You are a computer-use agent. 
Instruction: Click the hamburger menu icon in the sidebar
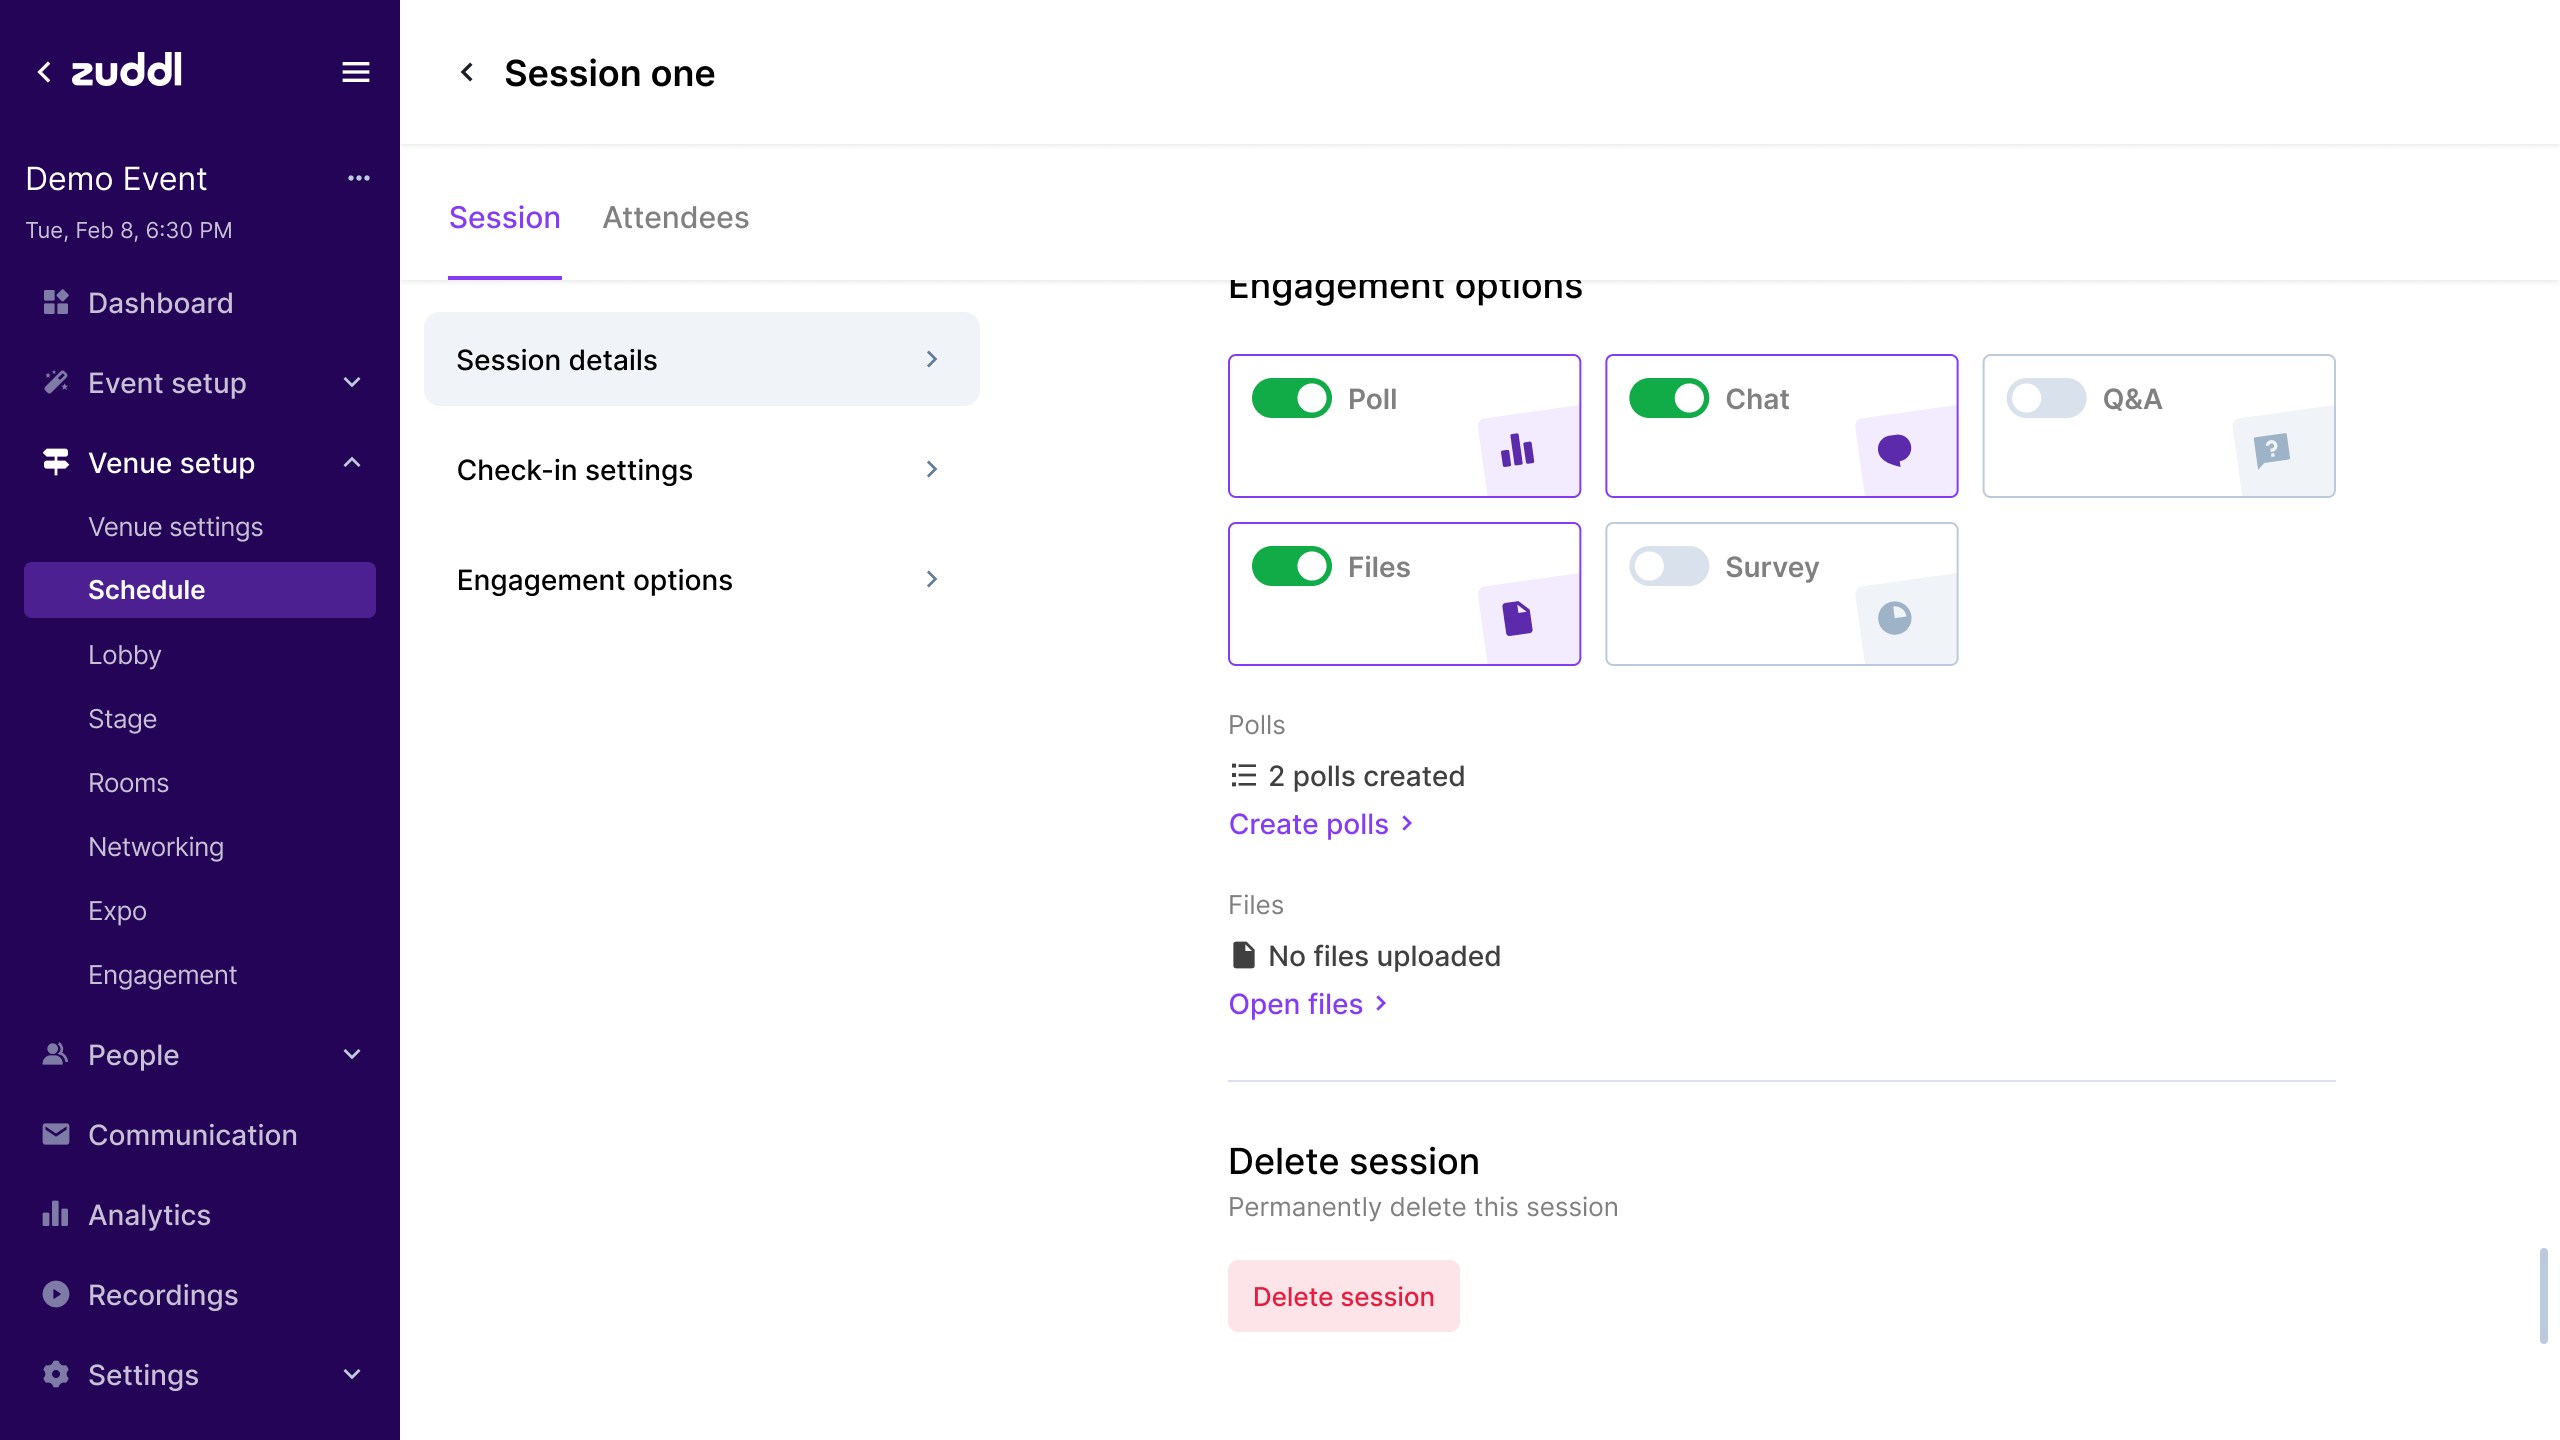356,72
